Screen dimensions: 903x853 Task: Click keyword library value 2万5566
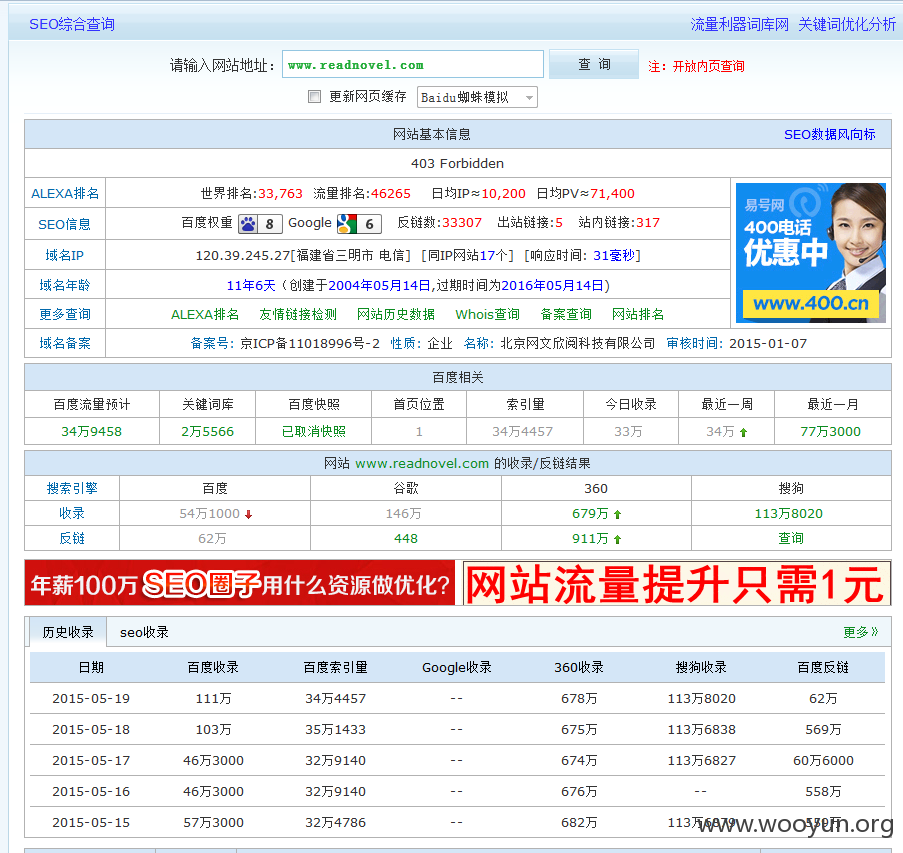point(207,432)
